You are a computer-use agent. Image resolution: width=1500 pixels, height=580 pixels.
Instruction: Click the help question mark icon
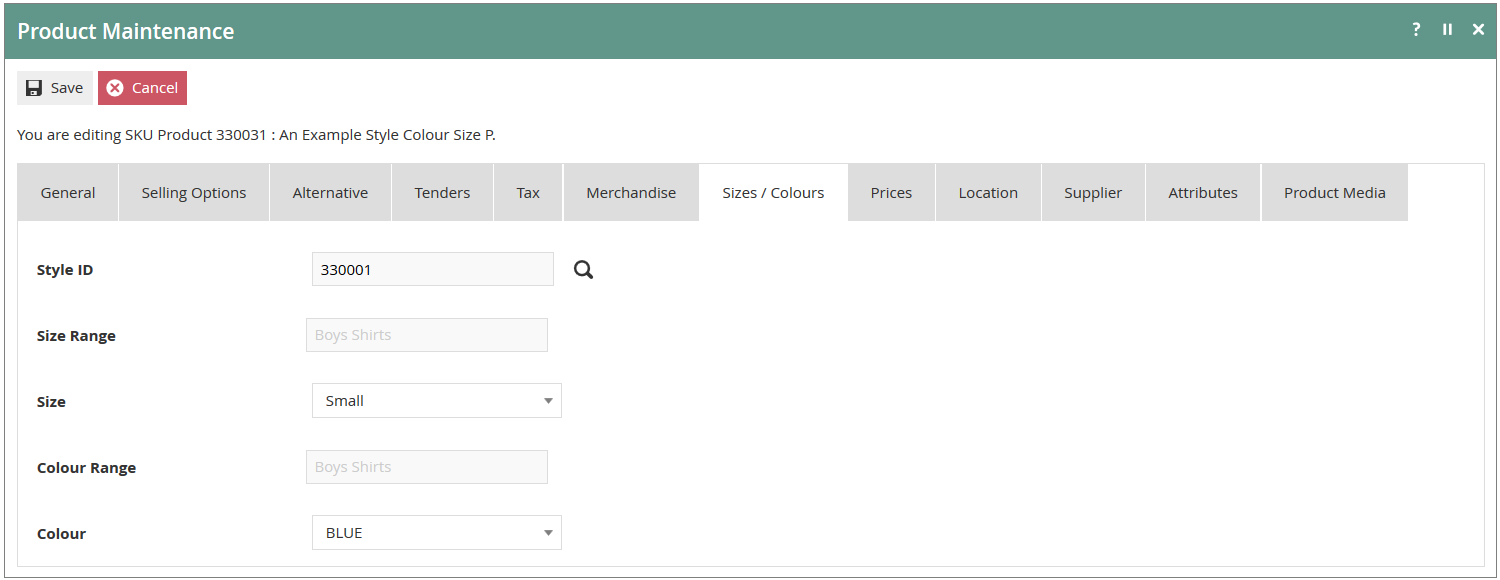(1416, 29)
